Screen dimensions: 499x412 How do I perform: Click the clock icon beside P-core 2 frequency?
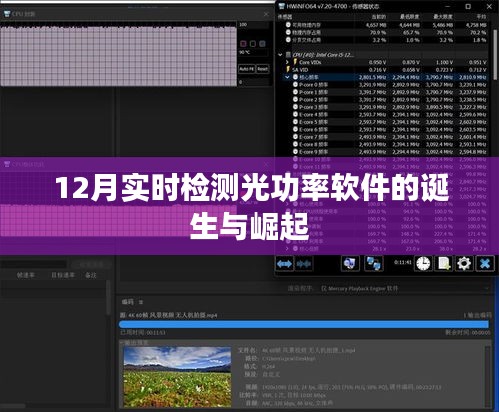click(295, 99)
